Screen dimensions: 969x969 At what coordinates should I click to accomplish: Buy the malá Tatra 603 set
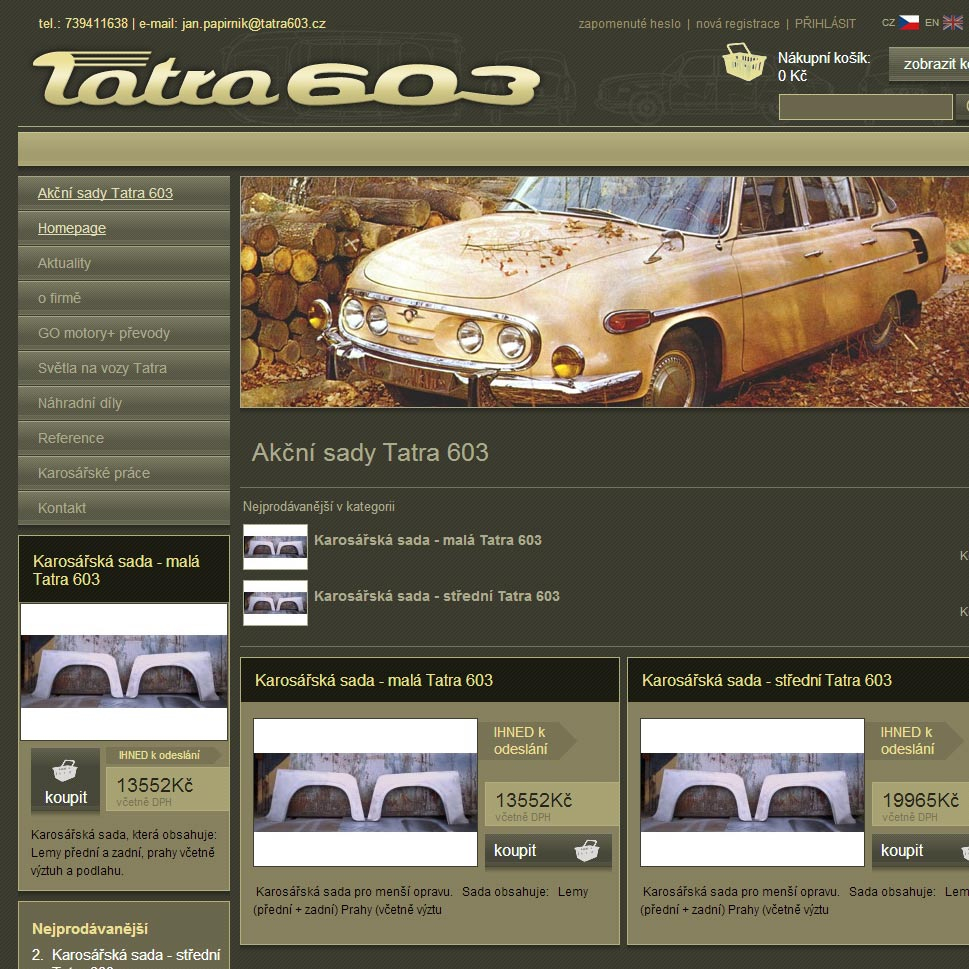(547, 851)
